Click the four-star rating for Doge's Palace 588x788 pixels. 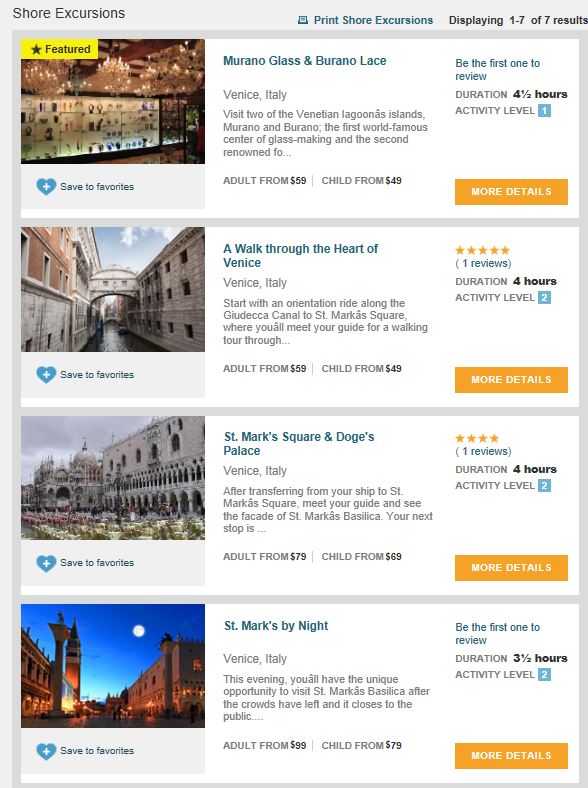click(x=477, y=438)
